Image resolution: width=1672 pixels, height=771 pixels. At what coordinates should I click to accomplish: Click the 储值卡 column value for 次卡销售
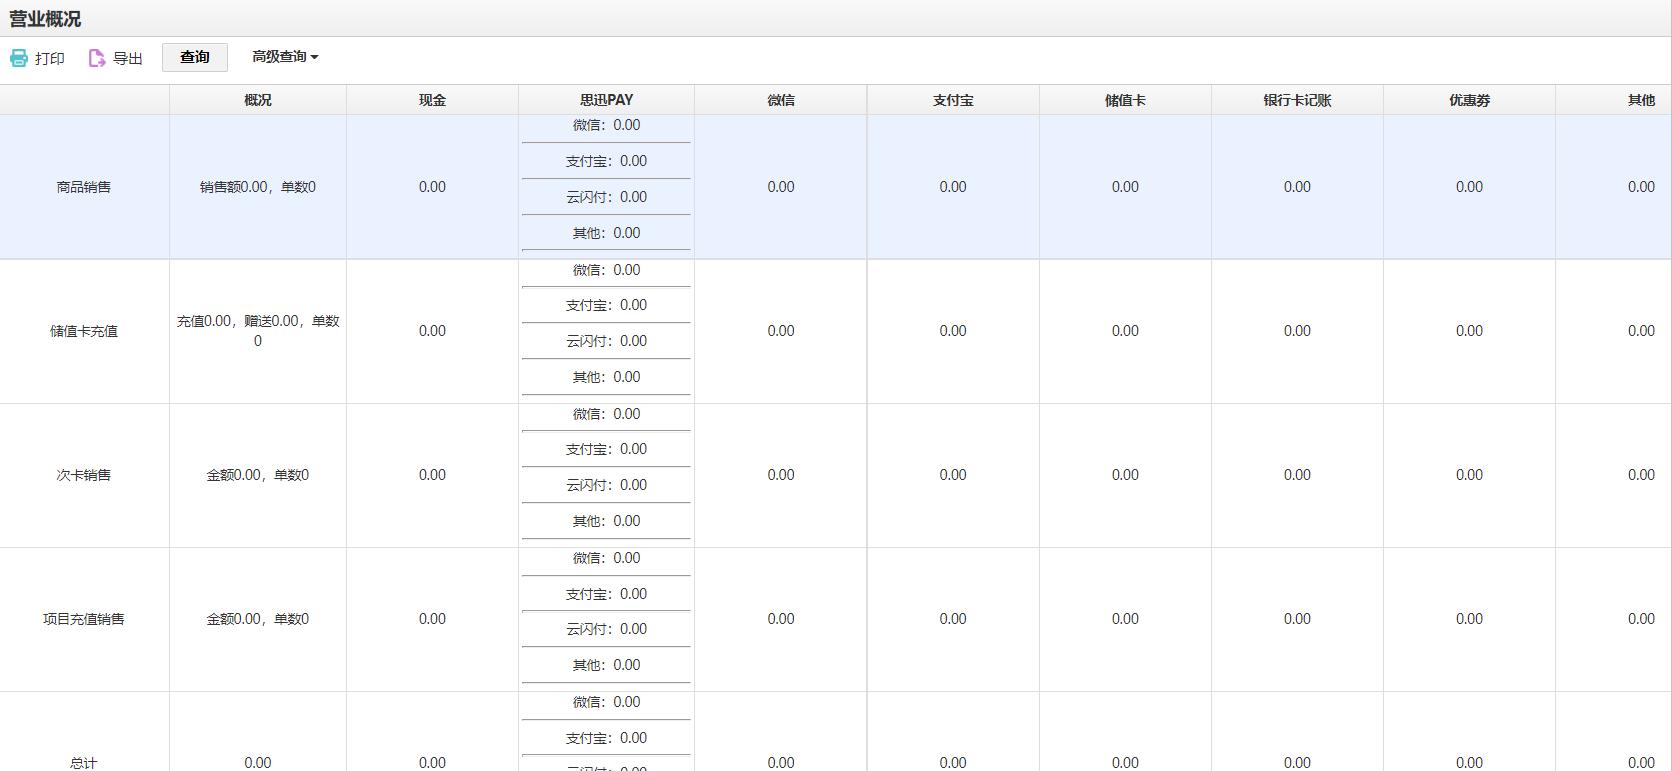[x=1125, y=475]
